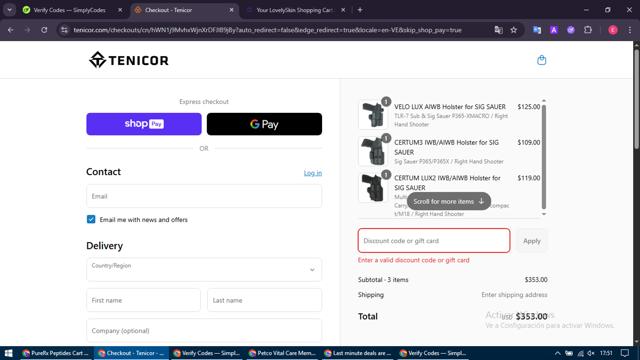Open the Chrome three-dot menu

point(630,30)
